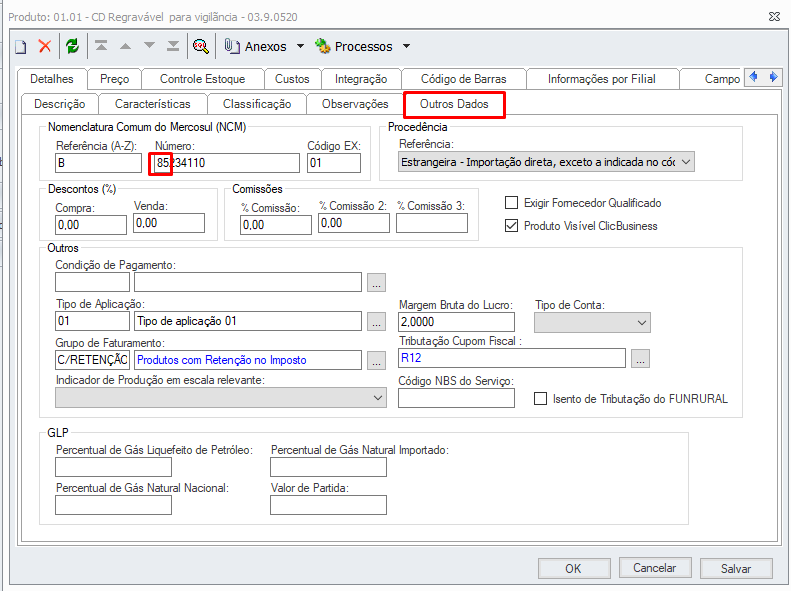Viewport: 791px width, 591px height.
Task: Click the Salvar button
Action: click(736, 568)
